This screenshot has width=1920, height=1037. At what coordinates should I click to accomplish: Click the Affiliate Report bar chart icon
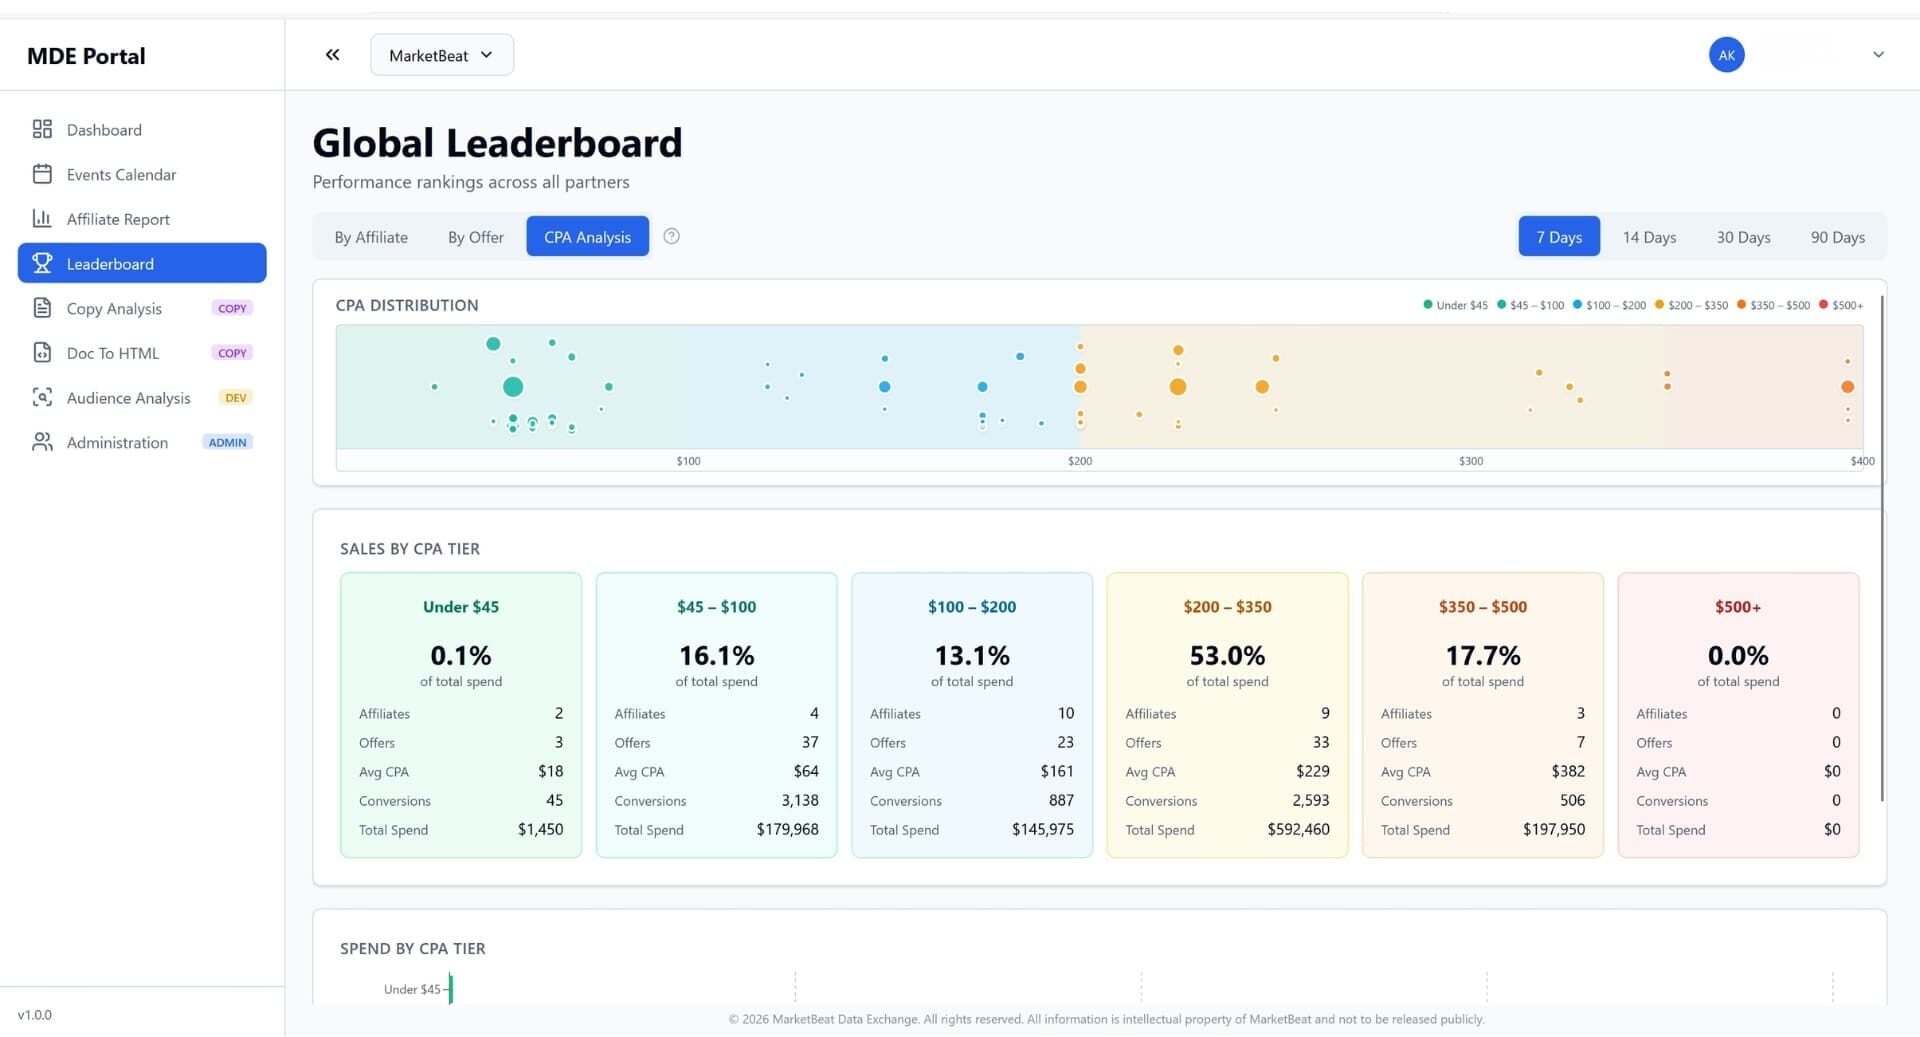click(x=42, y=219)
